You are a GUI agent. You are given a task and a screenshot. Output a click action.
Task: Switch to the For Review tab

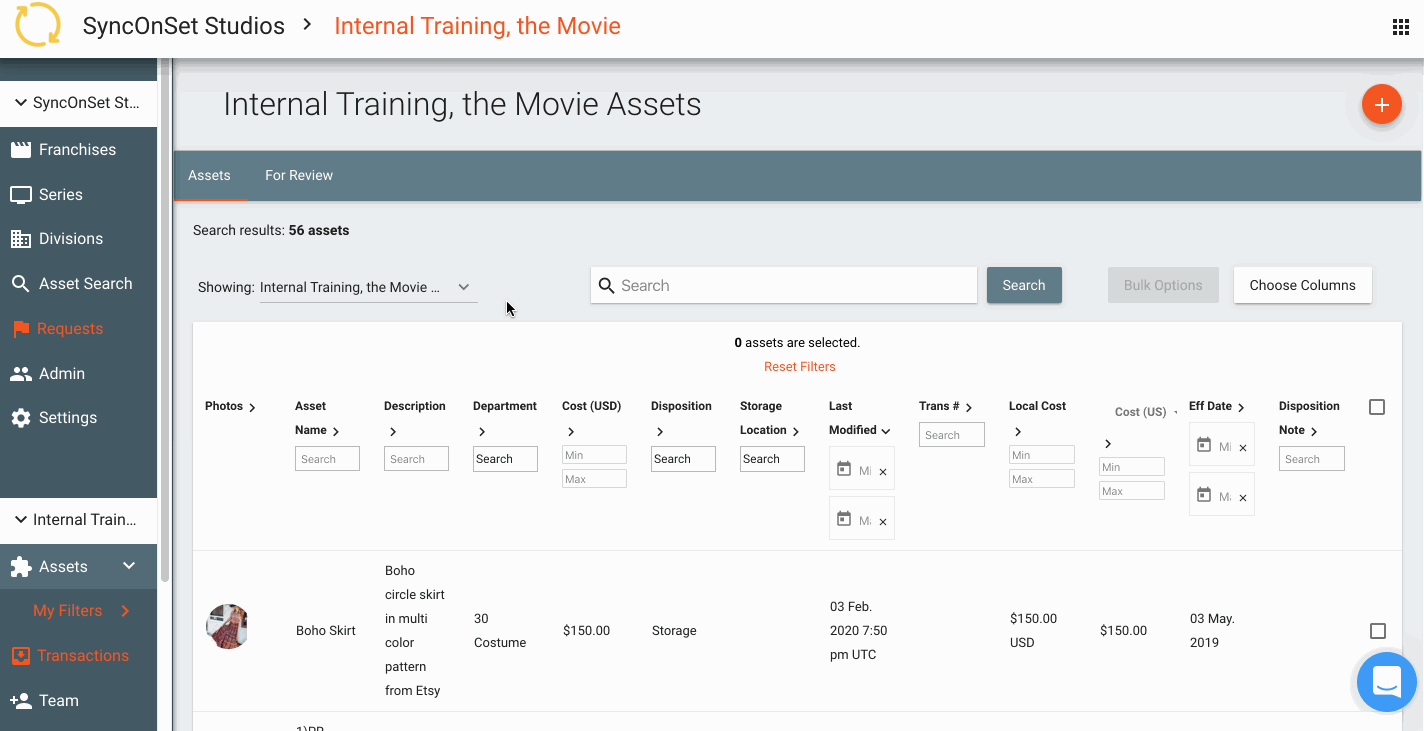tap(299, 176)
